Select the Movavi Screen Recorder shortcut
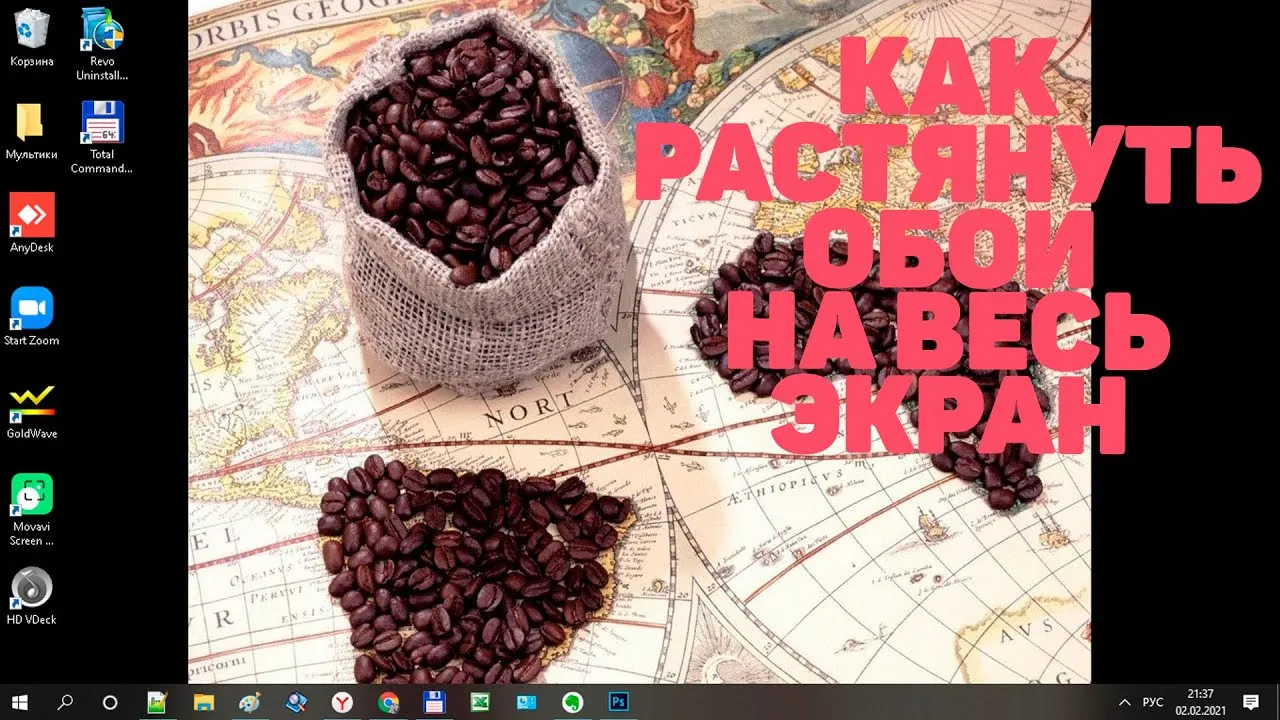The height and width of the screenshot is (720, 1280). click(x=32, y=510)
